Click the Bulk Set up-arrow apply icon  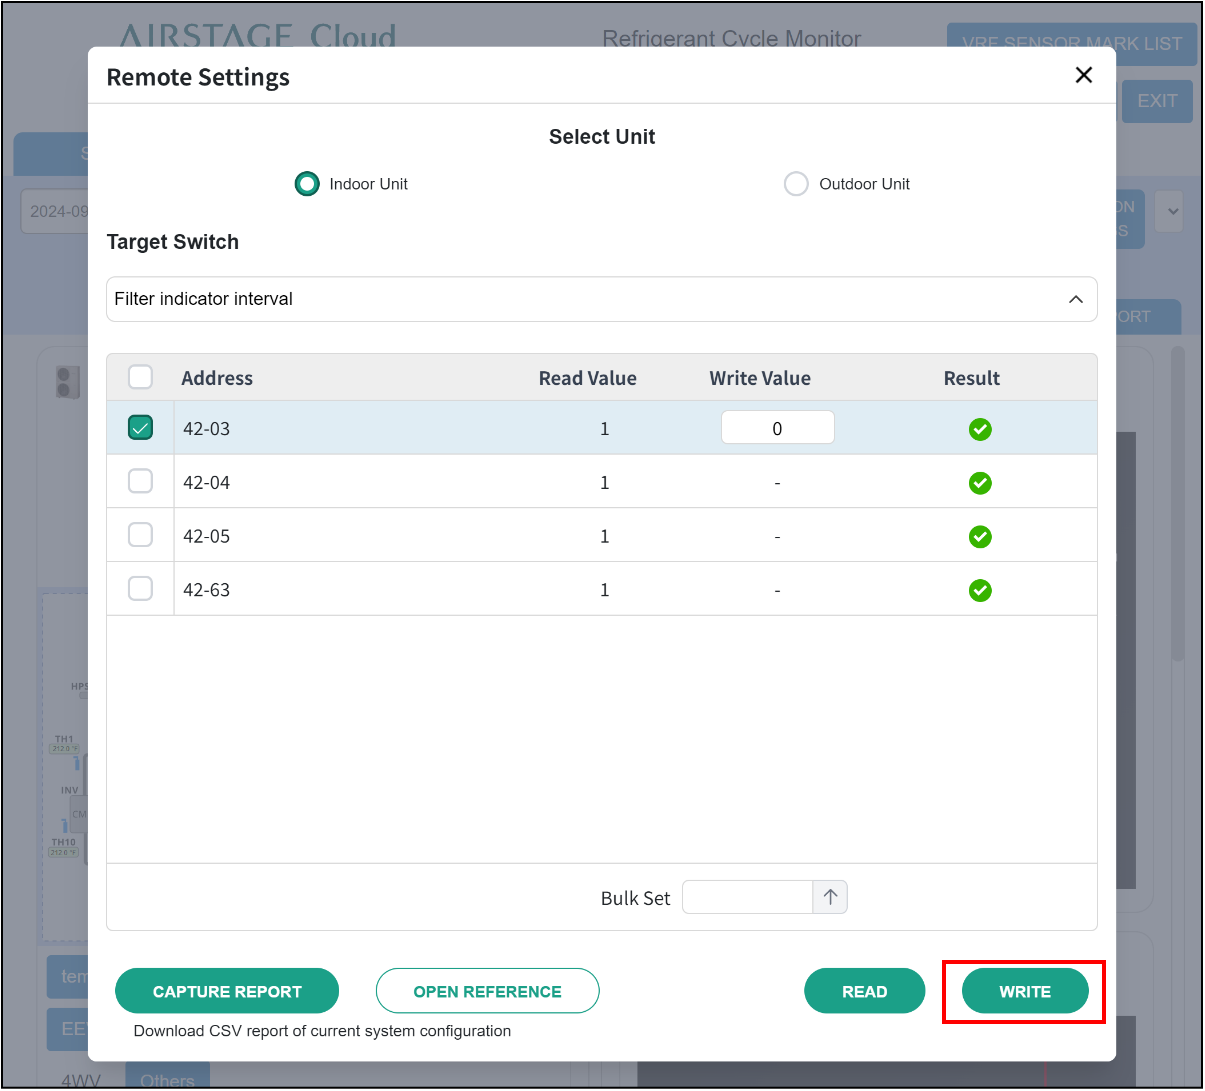point(830,897)
